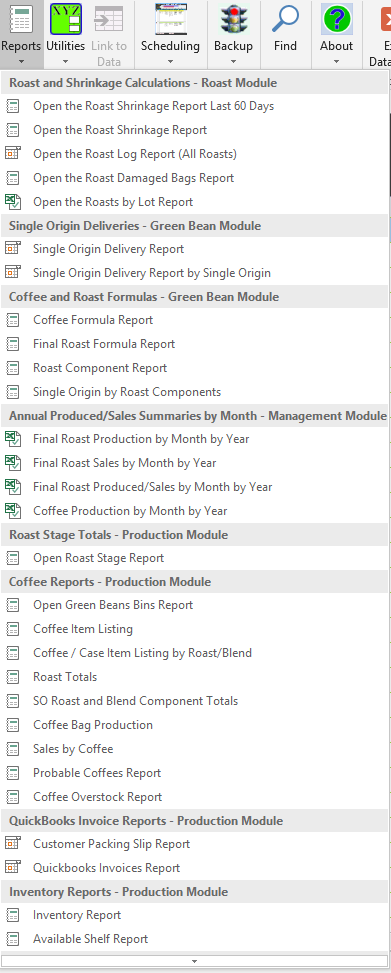391x973 pixels.
Task: Click "Customer Packing Slip Report" text
Action: [112, 844]
